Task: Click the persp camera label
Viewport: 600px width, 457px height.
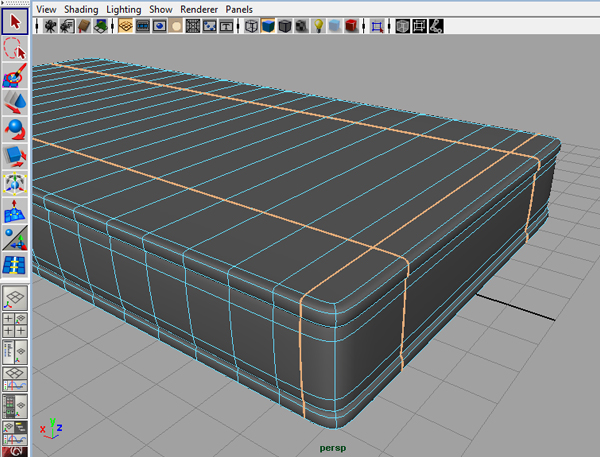Action: coord(333,448)
